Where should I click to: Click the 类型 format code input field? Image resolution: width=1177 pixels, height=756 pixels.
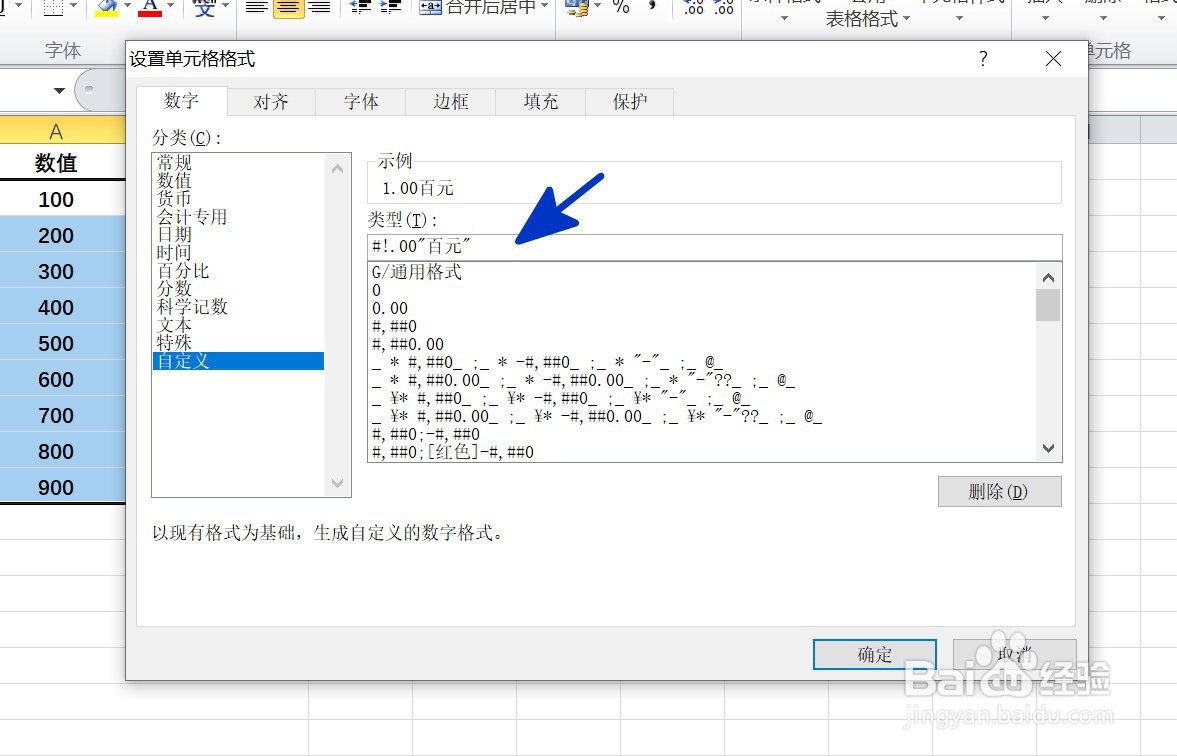click(x=715, y=247)
